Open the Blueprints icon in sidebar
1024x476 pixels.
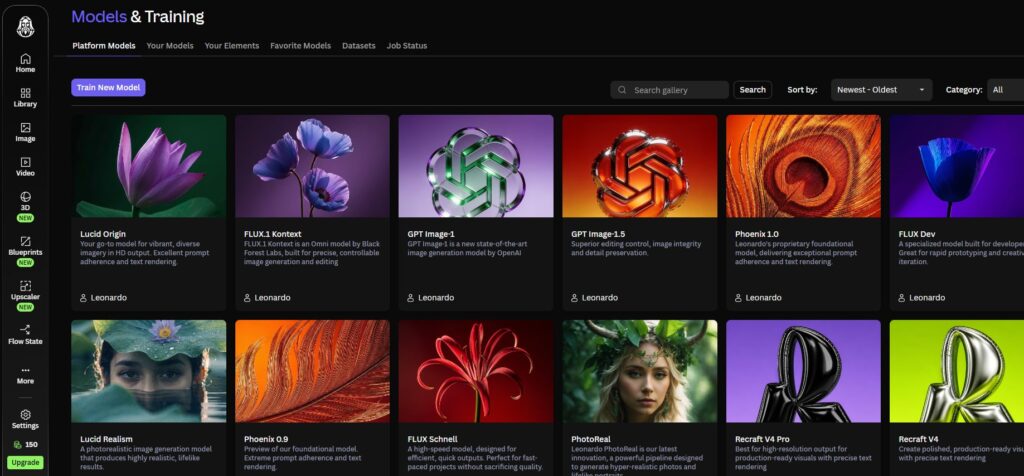[x=25, y=241]
